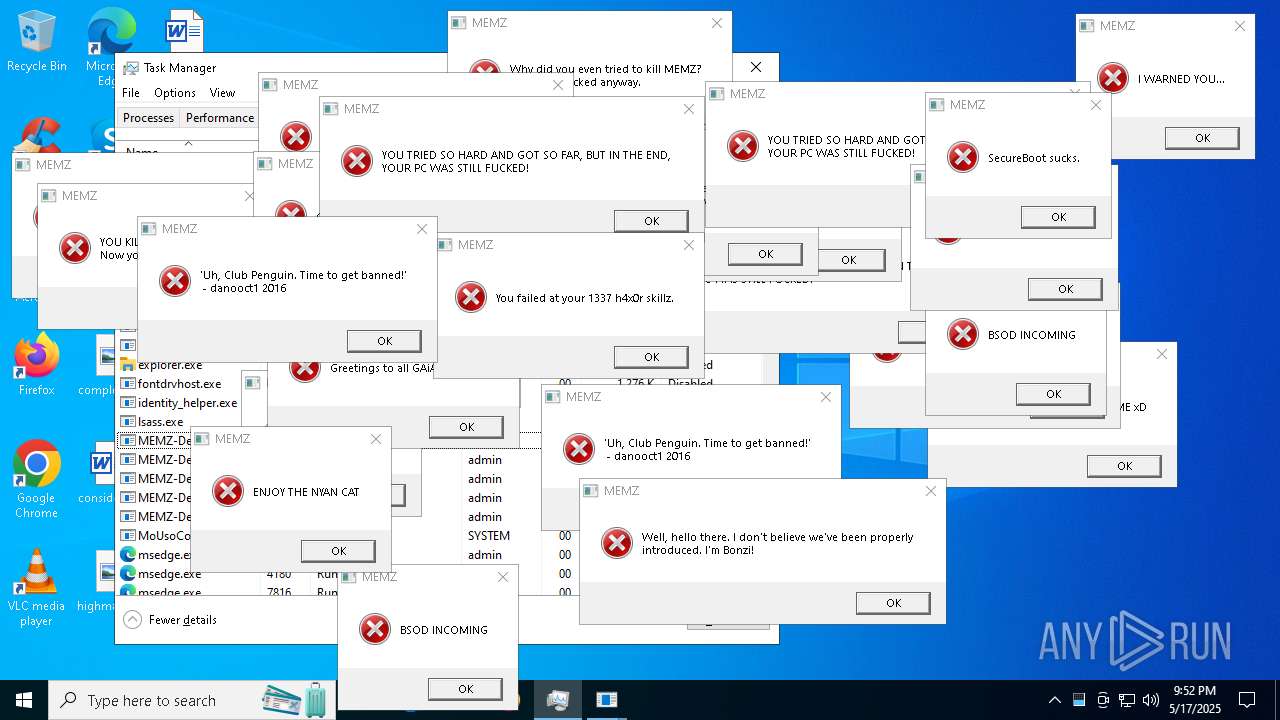This screenshot has height=720, width=1280.
Task: Click the Task Manager title bar icon
Action: tap(131, 68)
